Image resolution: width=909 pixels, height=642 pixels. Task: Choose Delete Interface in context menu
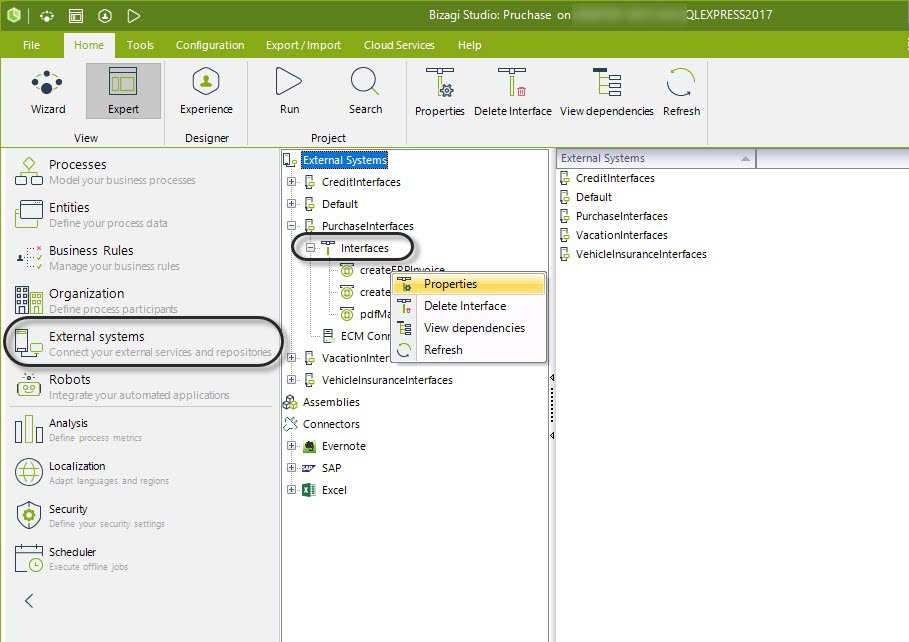pyautogui.click(x=469, y=306)
